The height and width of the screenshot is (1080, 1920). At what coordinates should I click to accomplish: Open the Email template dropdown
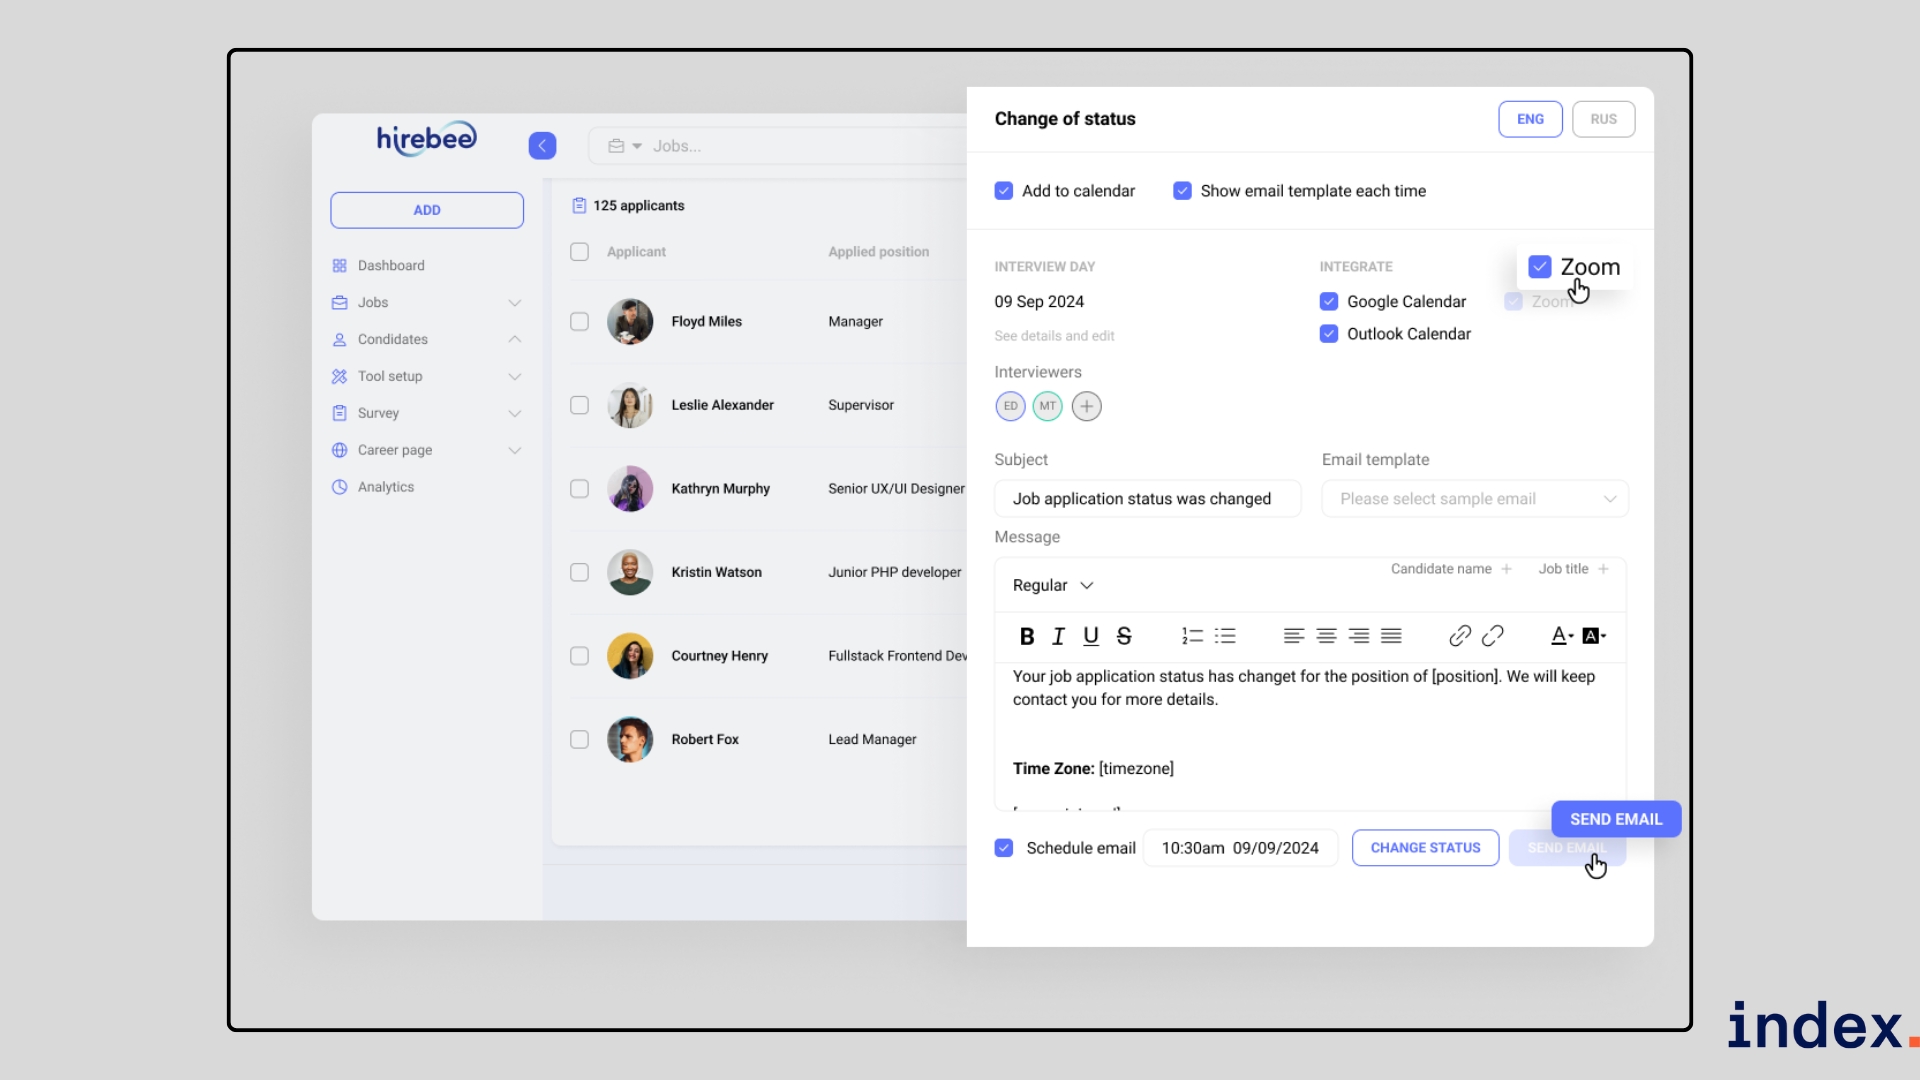1475,499
